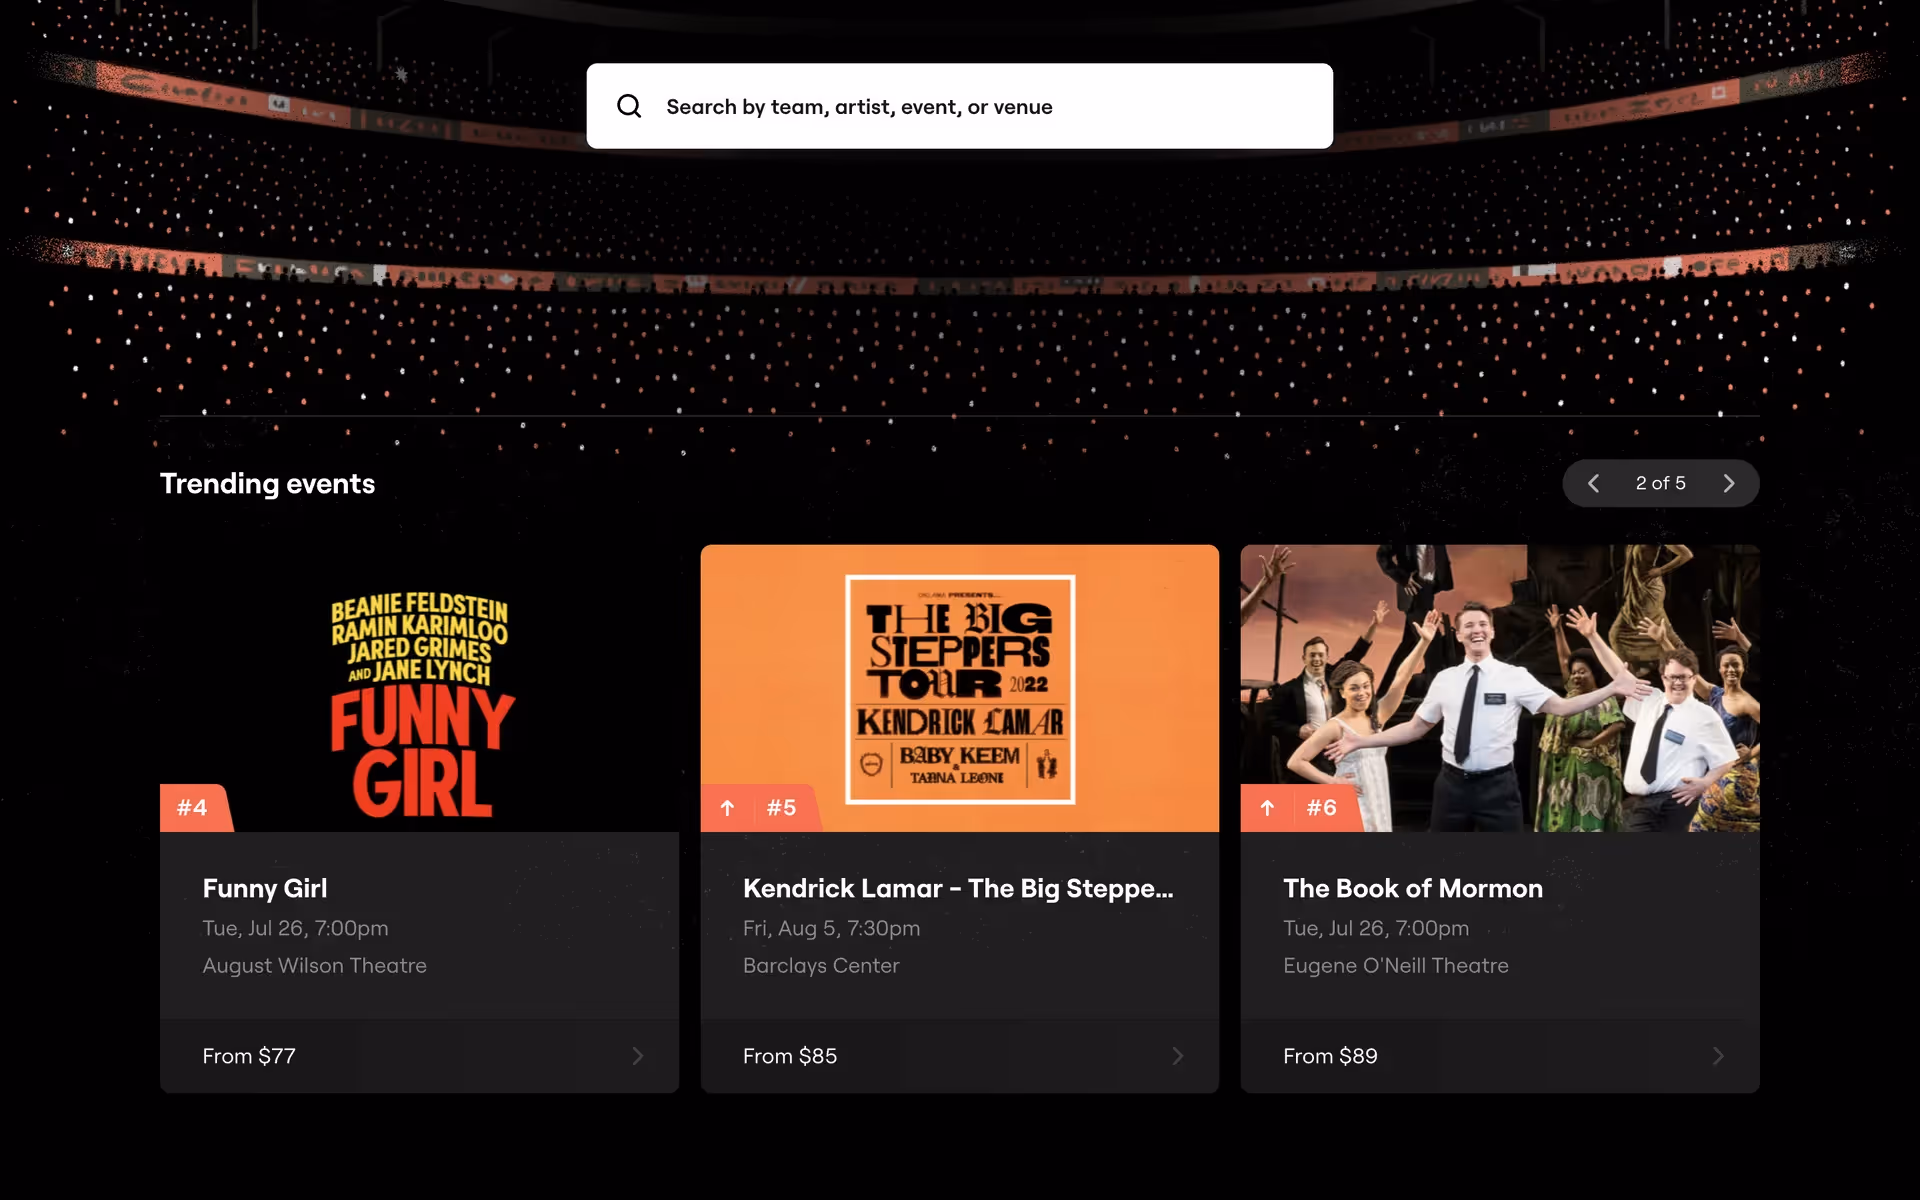The height and width of the screenshot is (1200, 1920).
Task: Click 'From $89' price button
Action: coord(1330,1056)
